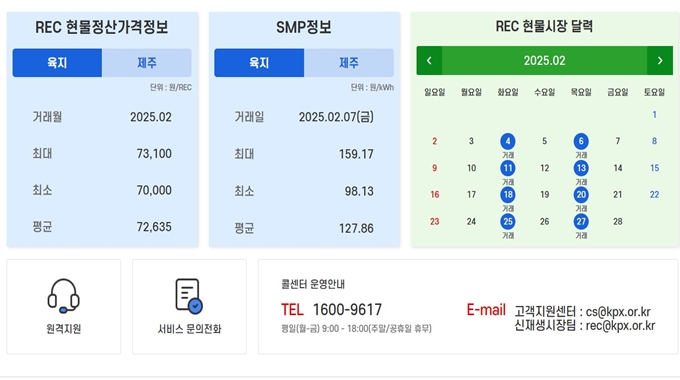Select trading day 18 on calendar
The image size is (680, 380).
click(508, 194)
